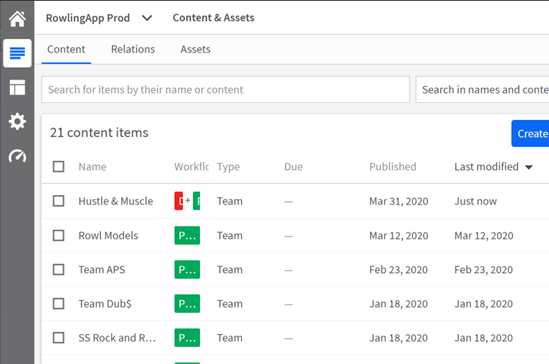Switch to the Relations tab

133,49
